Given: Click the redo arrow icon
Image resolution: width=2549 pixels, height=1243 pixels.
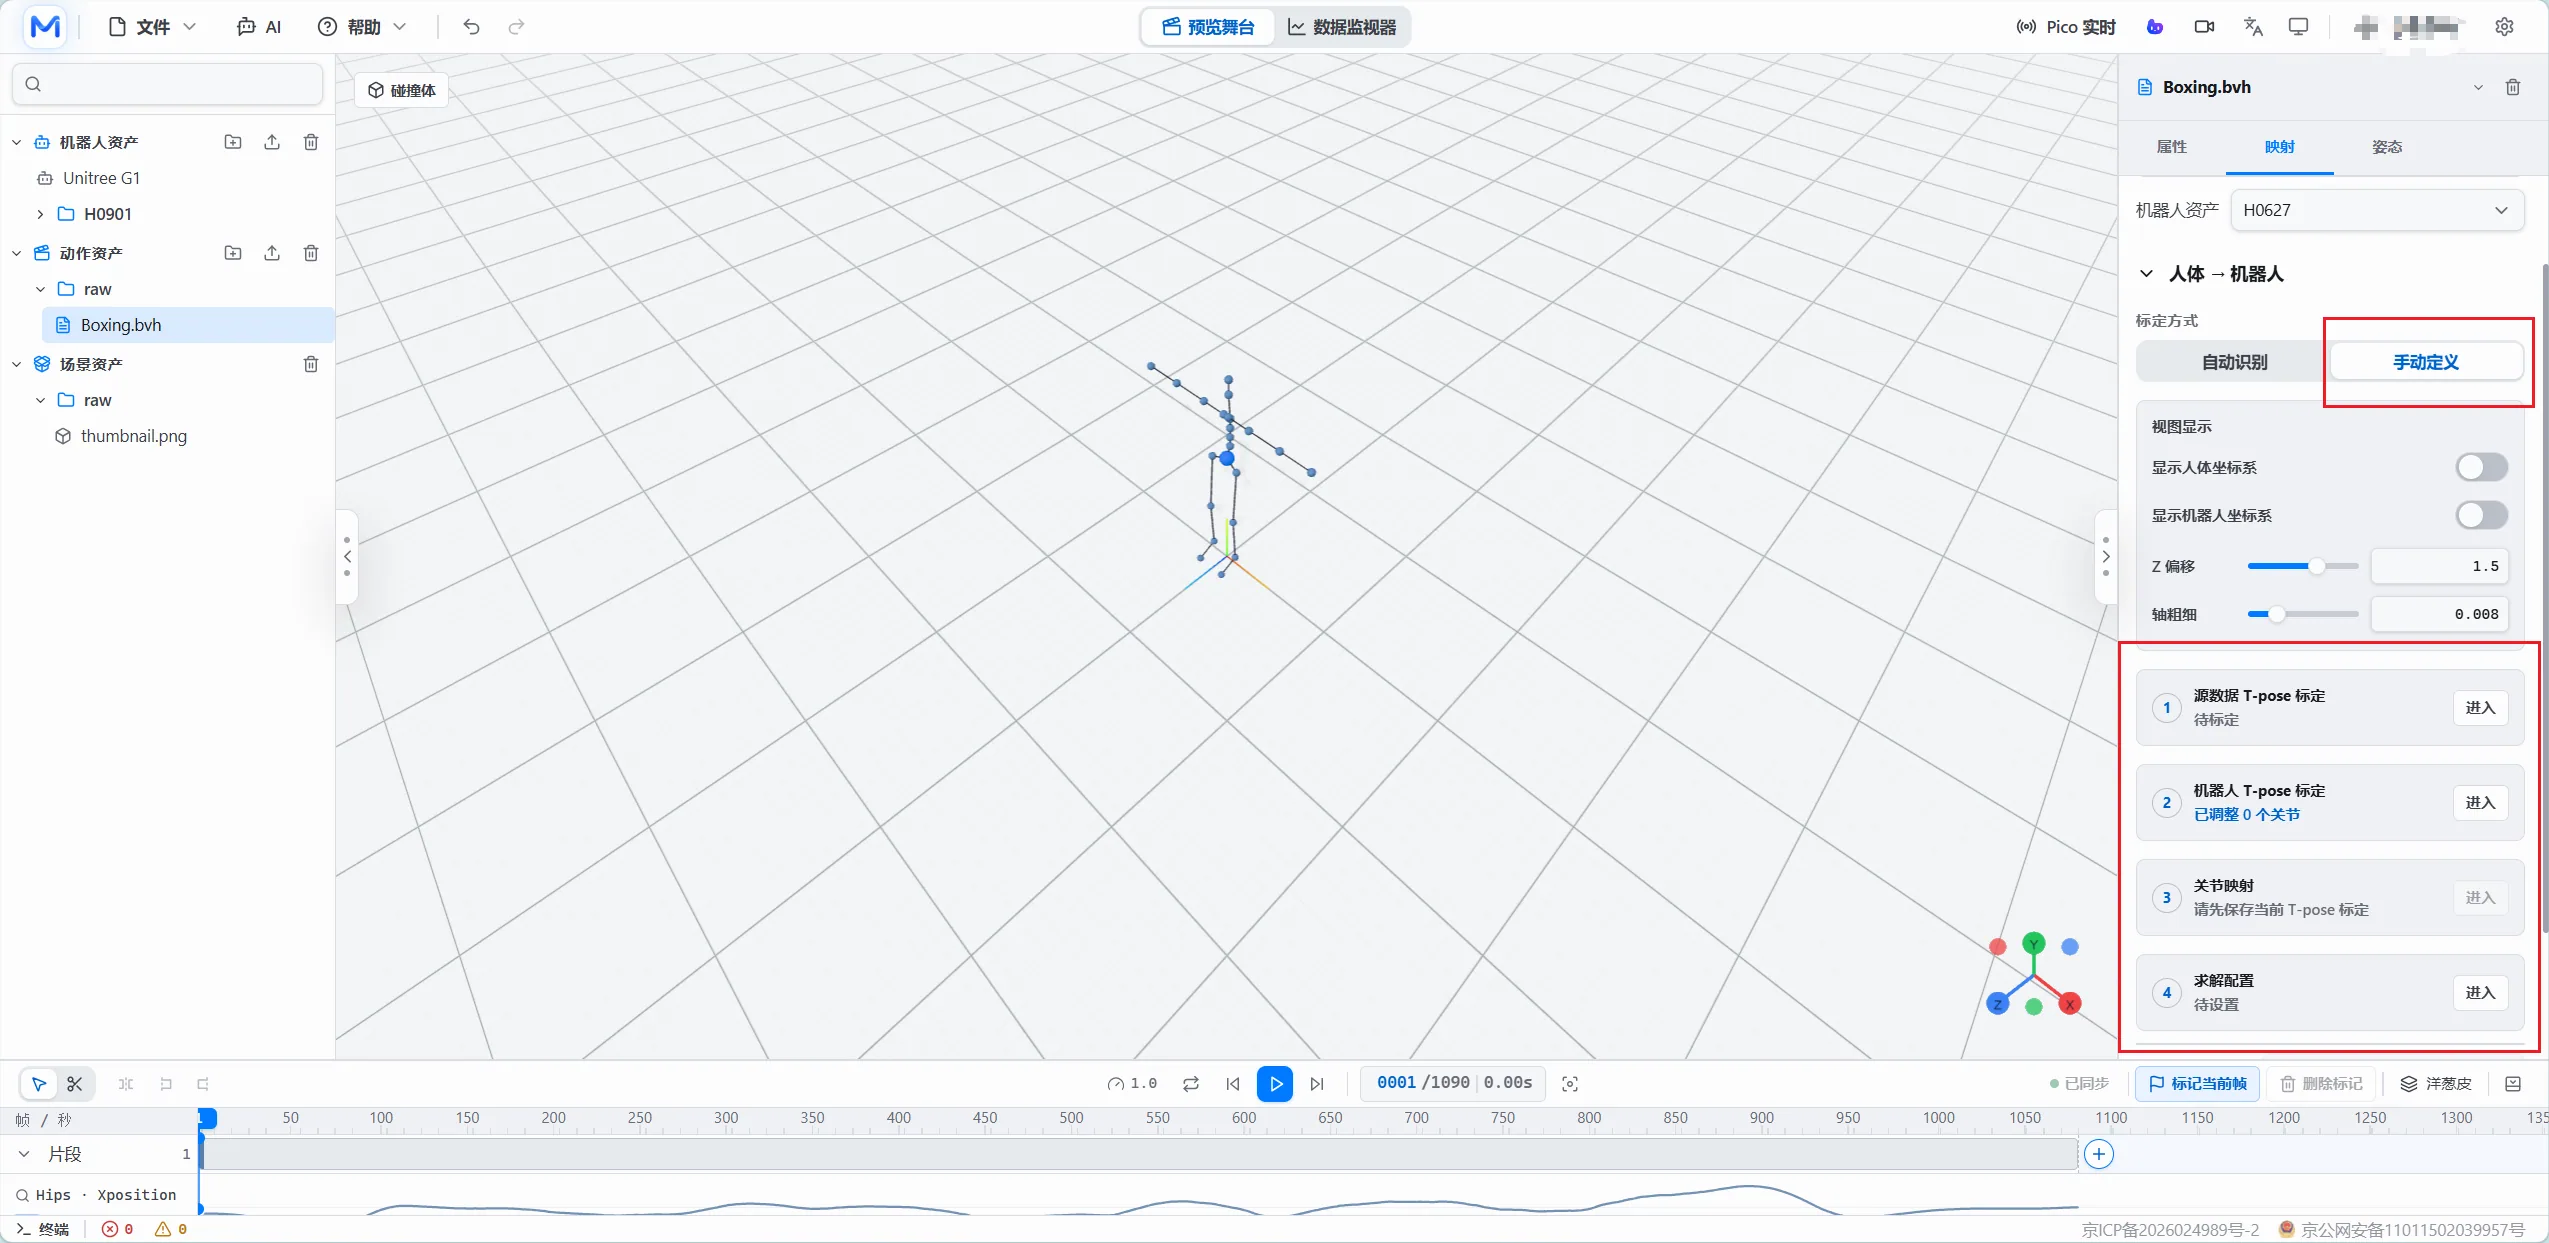Looking at the screenshot, I should click(516, 27).
